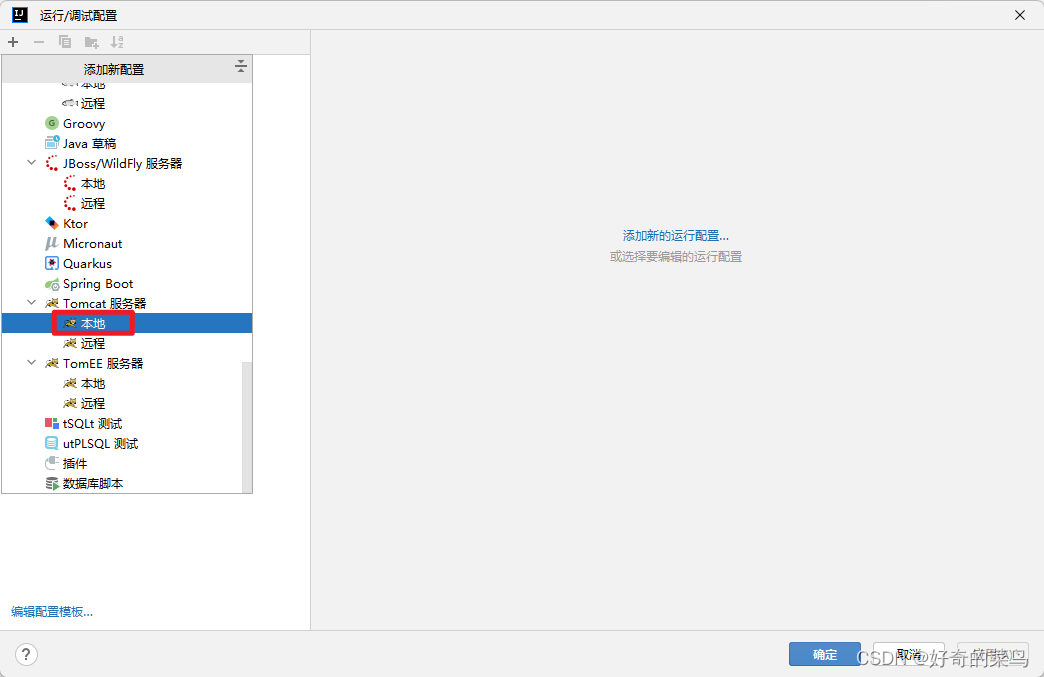Viewport: 1044px width, 677px height.
Task: Add a new configuration with the plus icon
Action: click(x=13, y=42)
